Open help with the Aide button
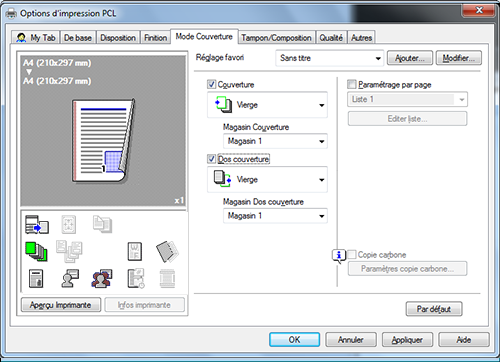The image size is (500, 362). [x=464, y=340]
